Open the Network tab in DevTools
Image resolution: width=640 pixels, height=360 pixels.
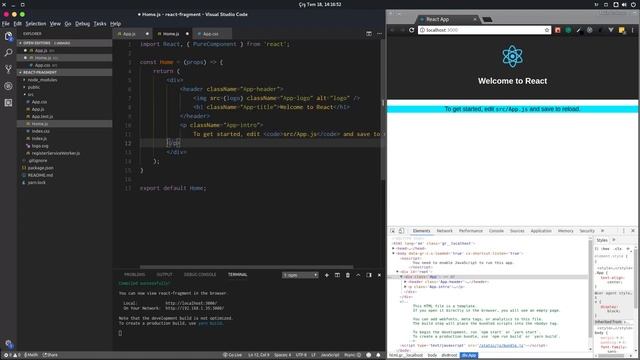click(444, 231)
